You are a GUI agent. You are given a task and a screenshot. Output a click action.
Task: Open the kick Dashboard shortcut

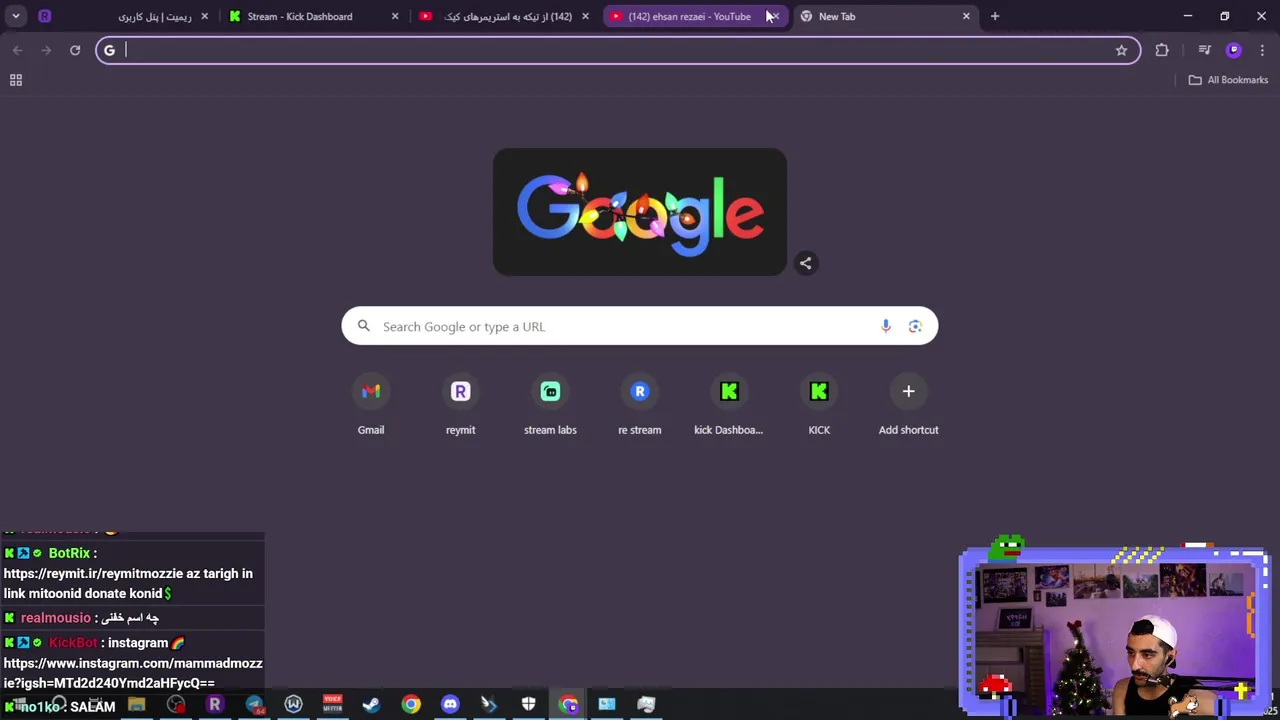click(x=729, y=405)
